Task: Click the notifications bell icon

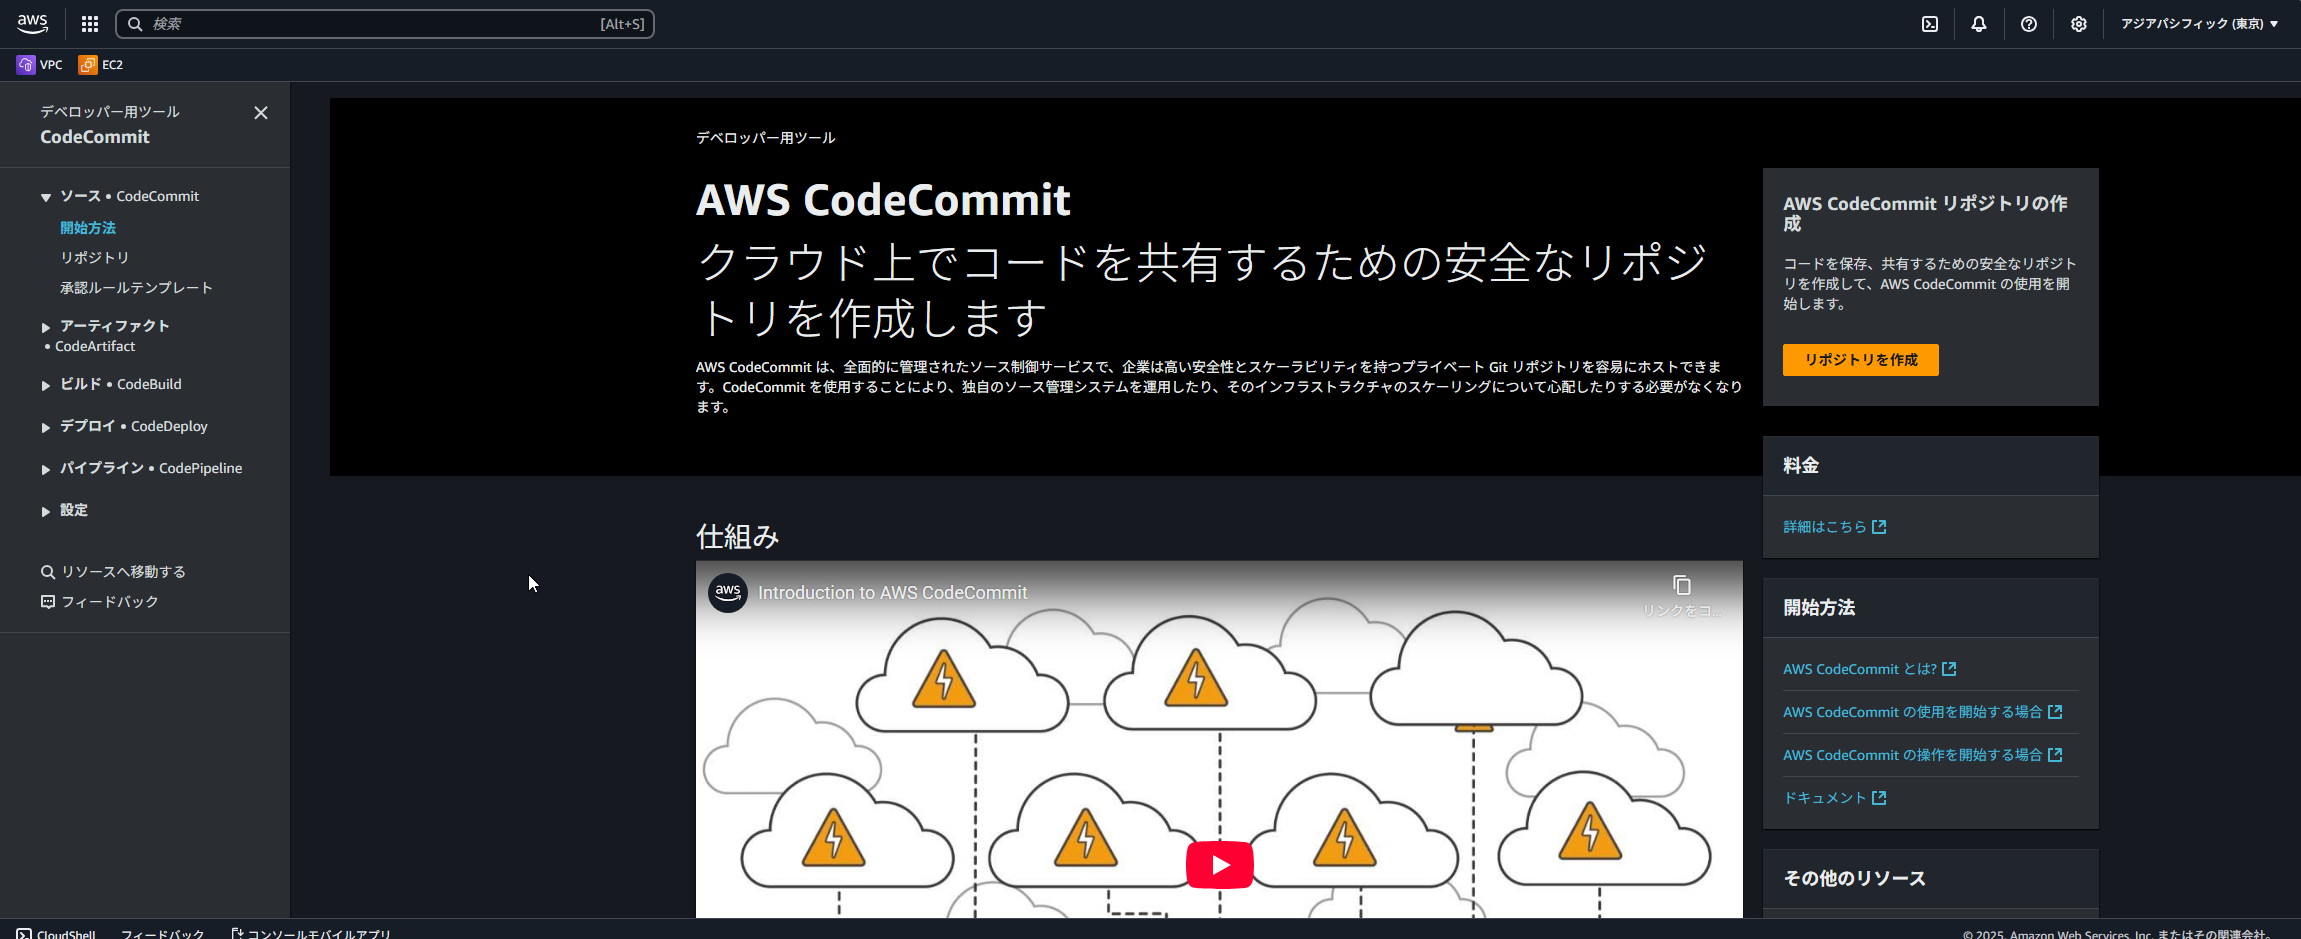Action: click(x=1979, y=23)
